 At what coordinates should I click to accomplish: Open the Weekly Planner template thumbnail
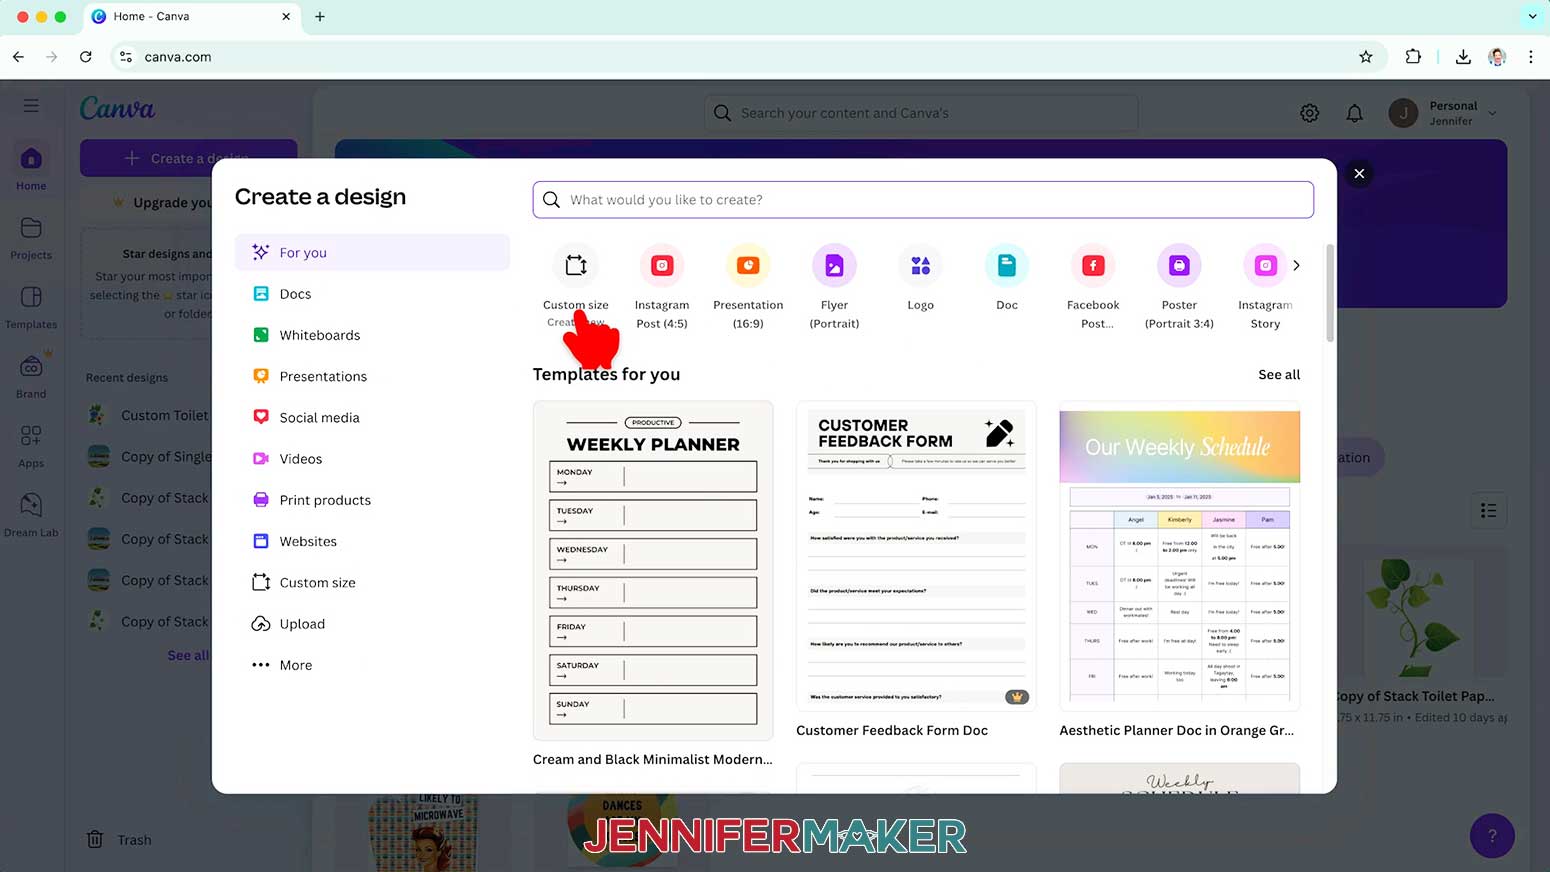point(653,570)
